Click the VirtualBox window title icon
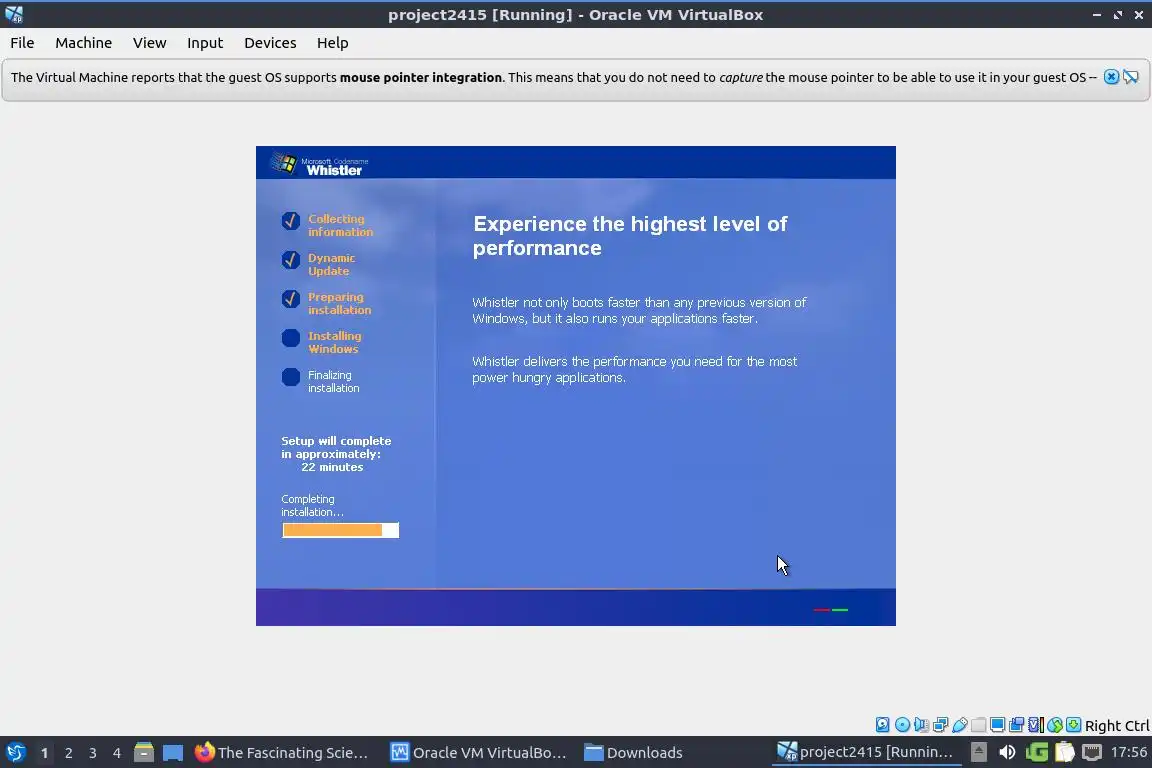The height and width of the screenshot is (768, 1152). [x=14, y=14]
